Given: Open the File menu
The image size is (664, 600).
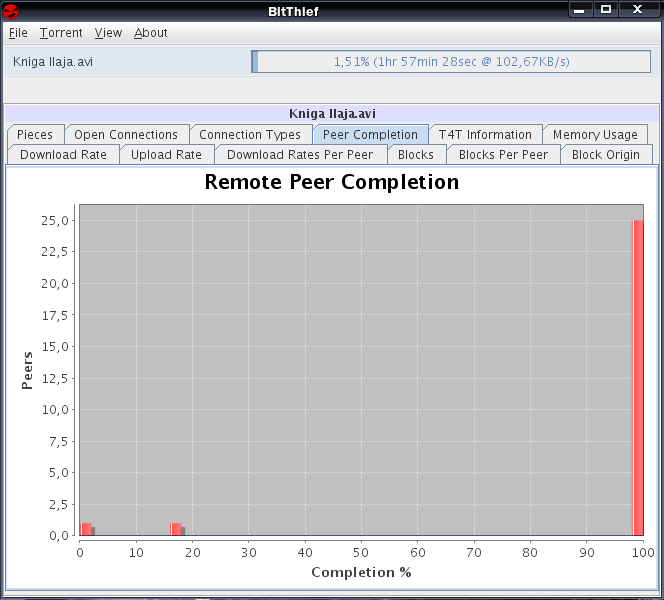Looking at the screenshot, I should [18, 33].
